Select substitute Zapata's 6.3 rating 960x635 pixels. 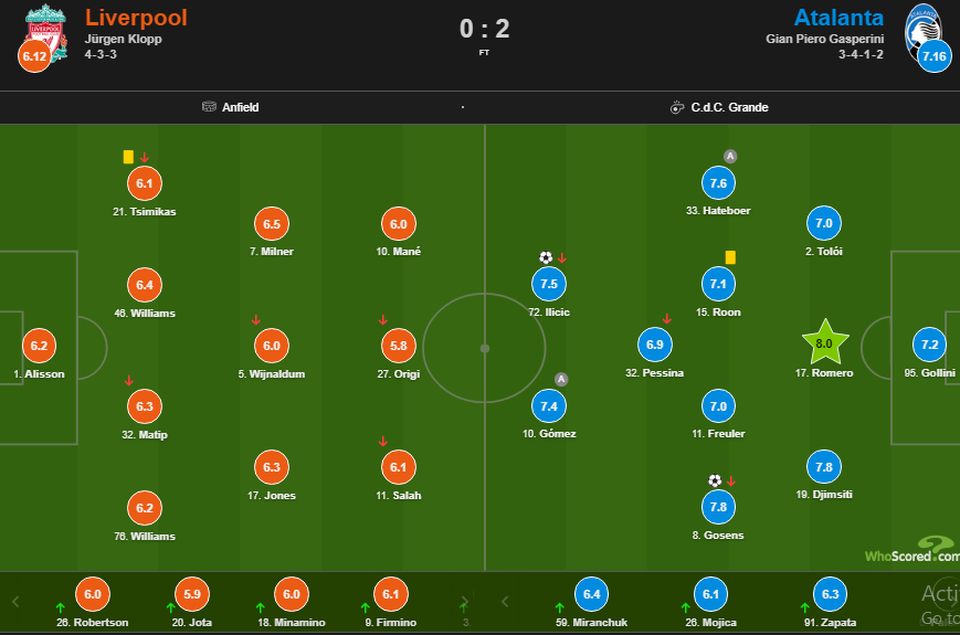pyautogui.click(x=830, y=594)
